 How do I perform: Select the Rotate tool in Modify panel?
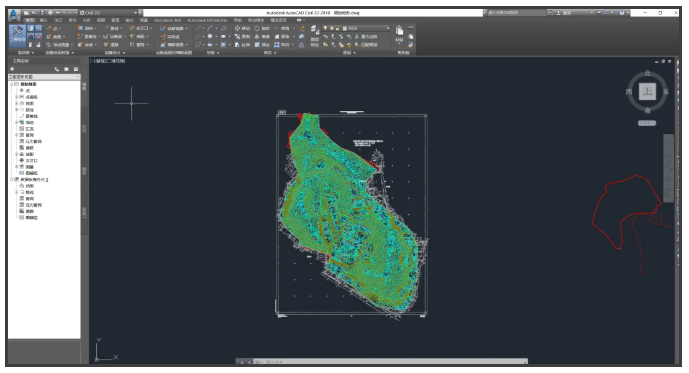(262, 29)
